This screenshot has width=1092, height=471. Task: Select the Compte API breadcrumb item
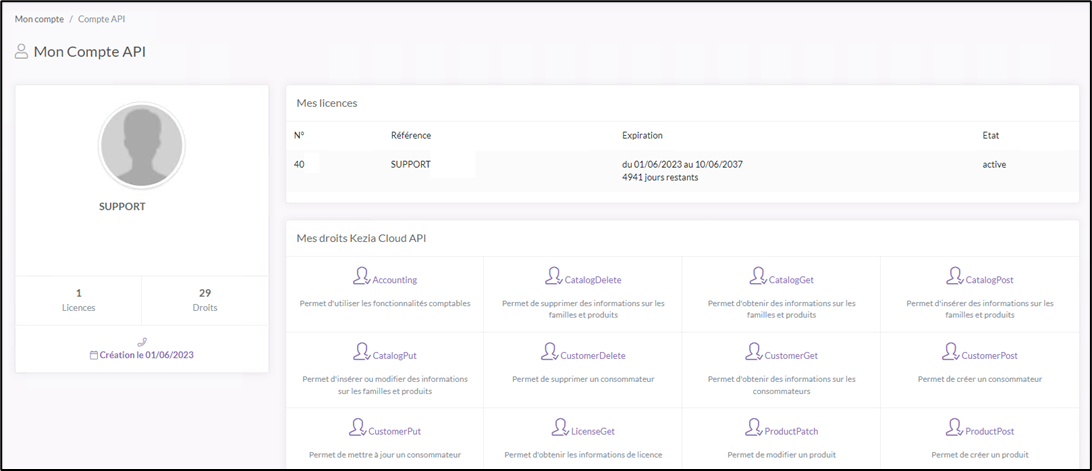click(x=102, y=19)
